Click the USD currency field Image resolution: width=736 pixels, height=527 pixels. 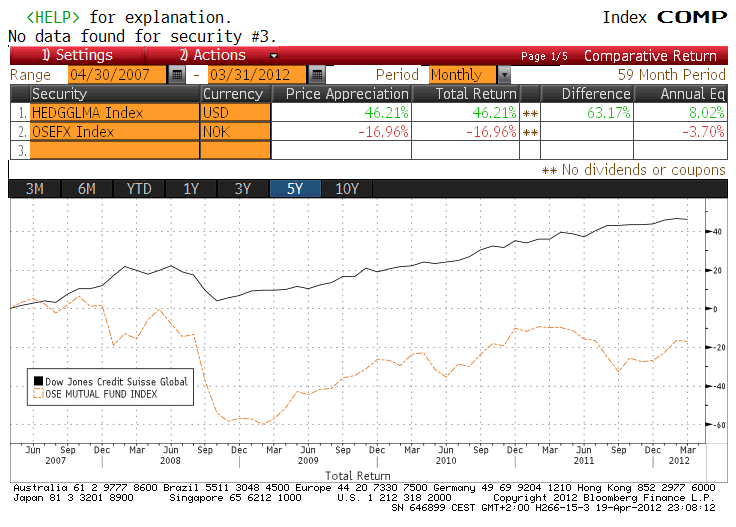[x=236, y=113]
